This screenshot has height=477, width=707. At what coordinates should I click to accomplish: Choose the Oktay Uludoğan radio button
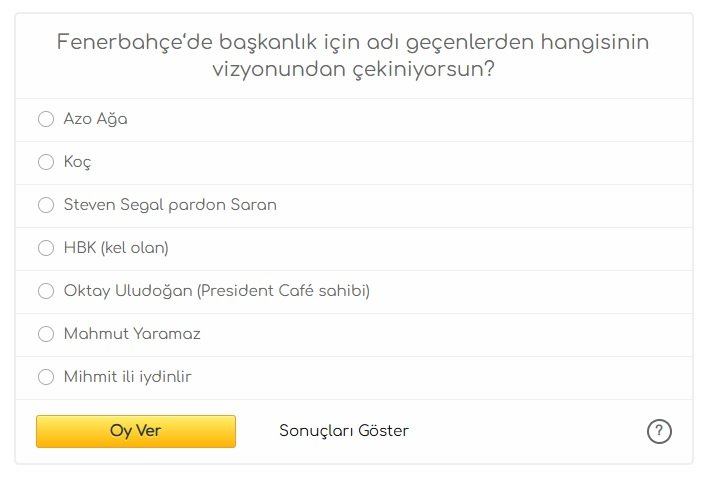[45, 291]
